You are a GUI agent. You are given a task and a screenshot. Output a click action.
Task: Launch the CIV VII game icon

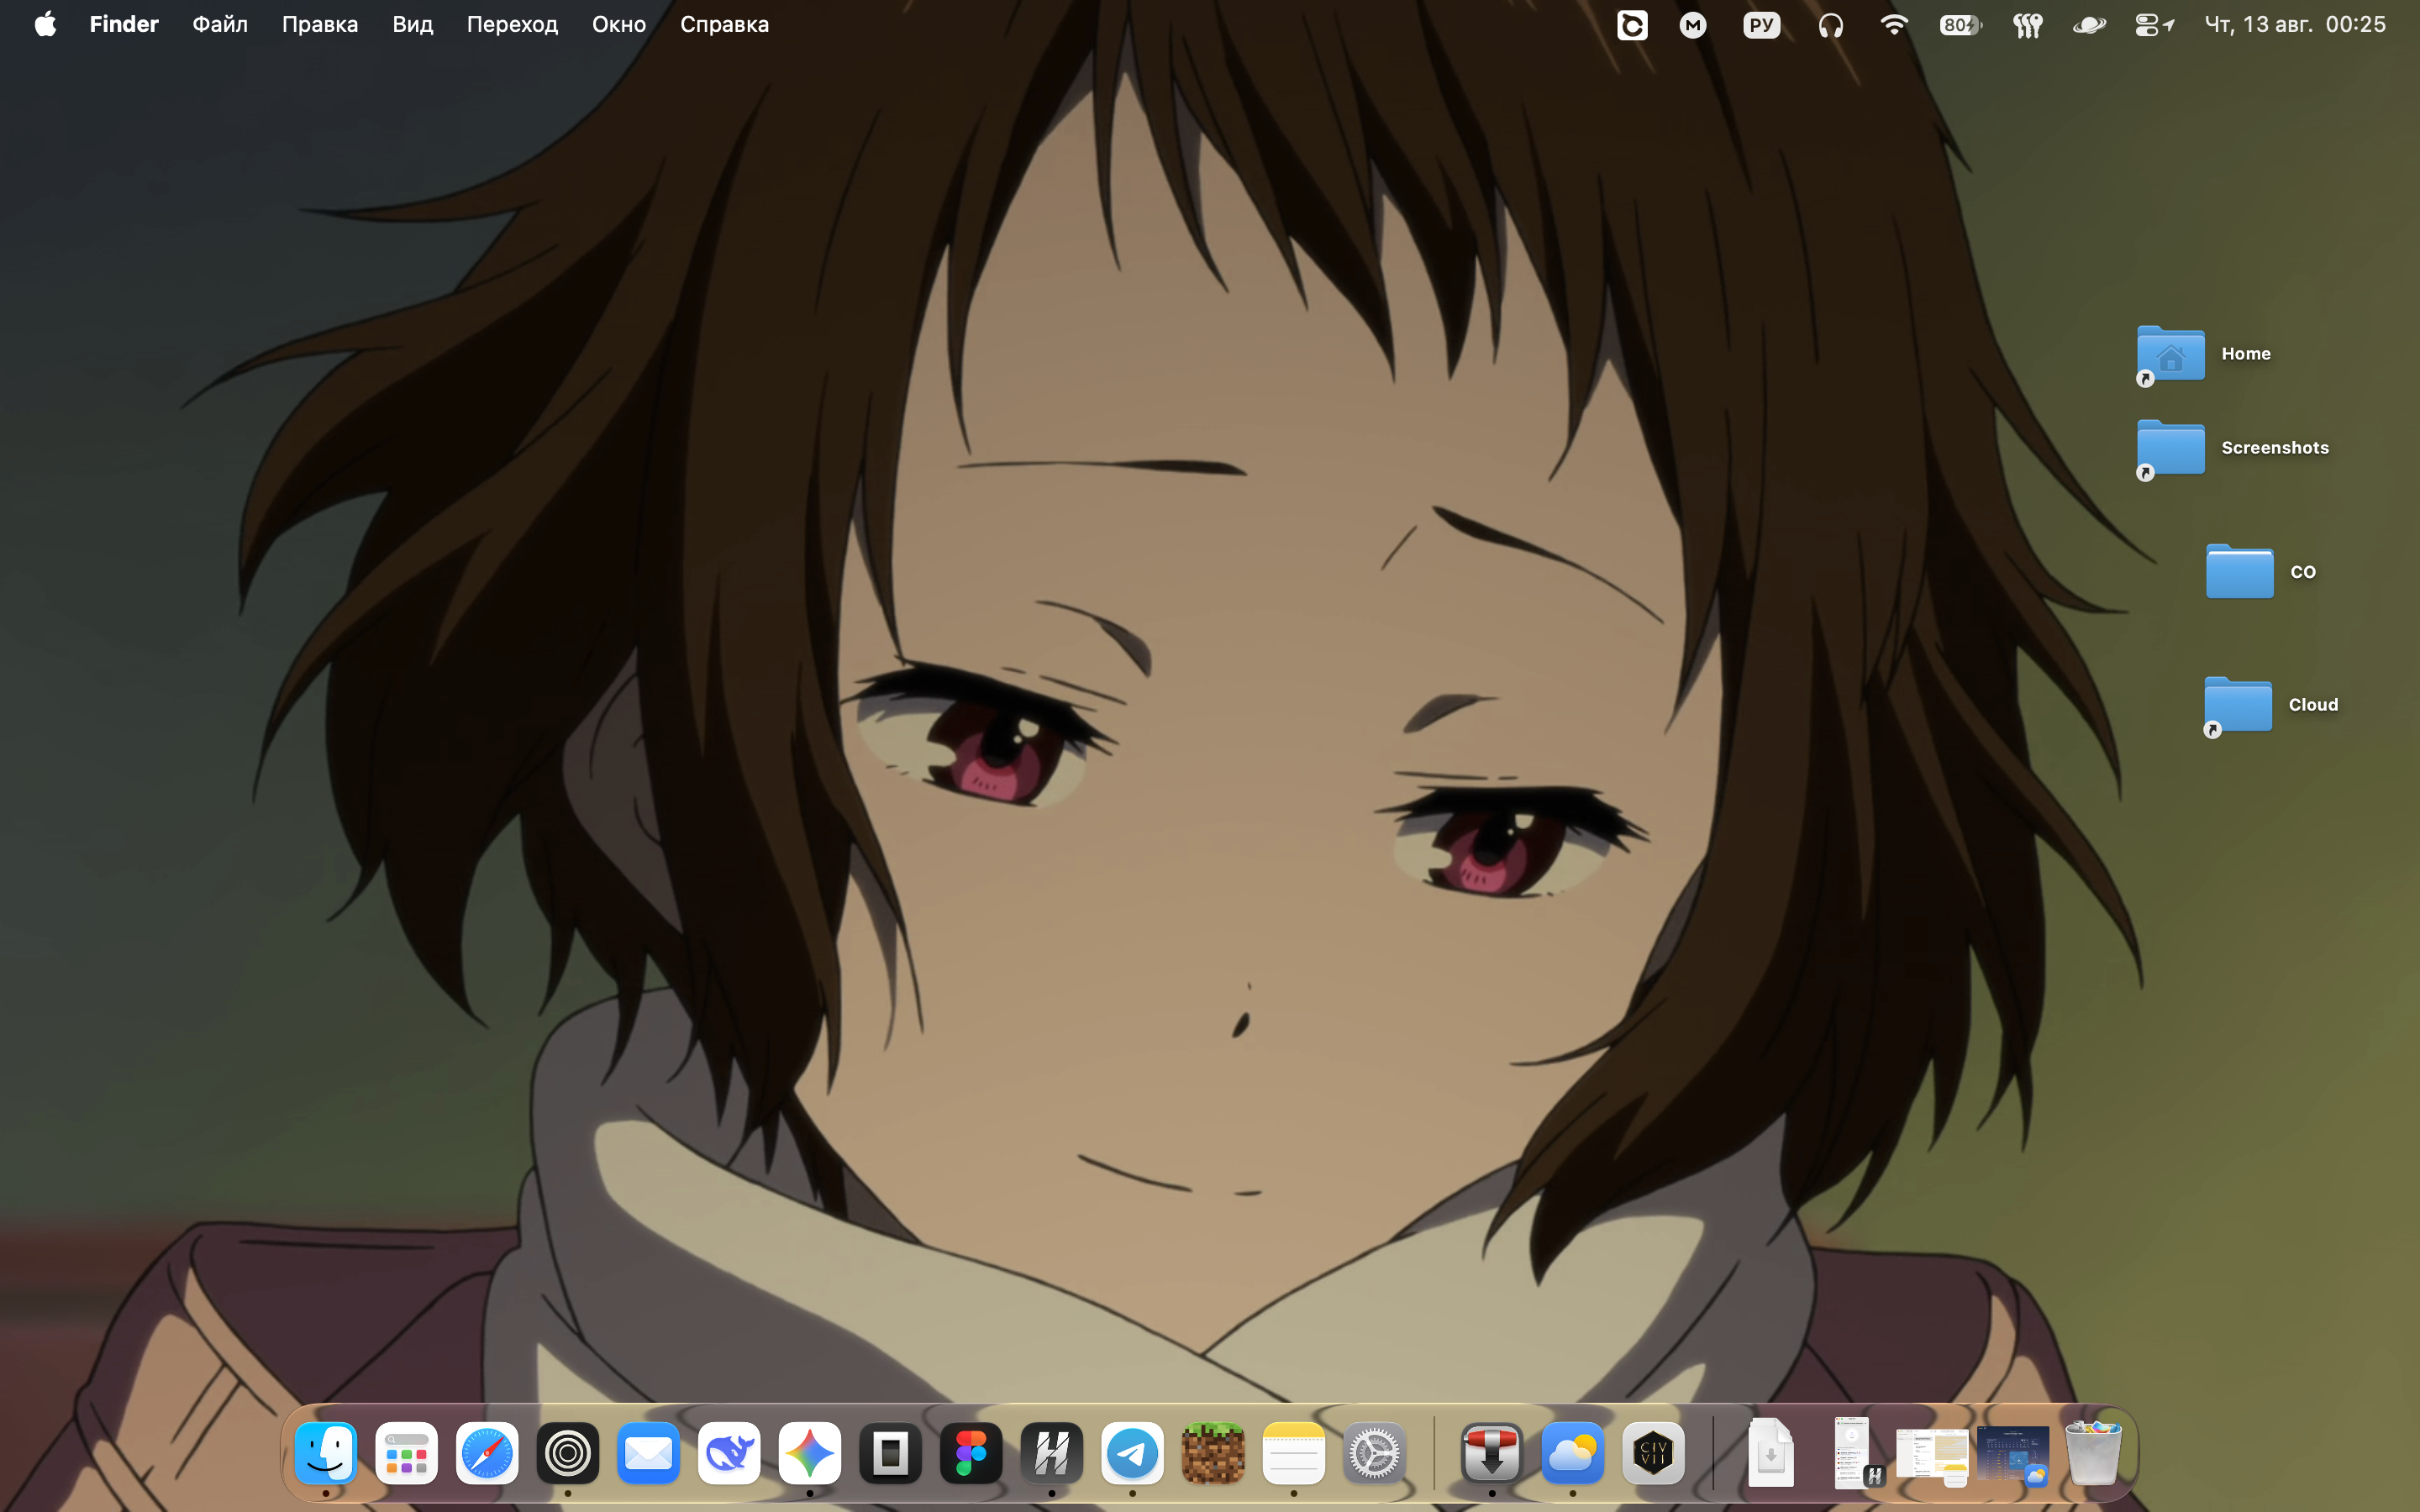point(1653,1453)
